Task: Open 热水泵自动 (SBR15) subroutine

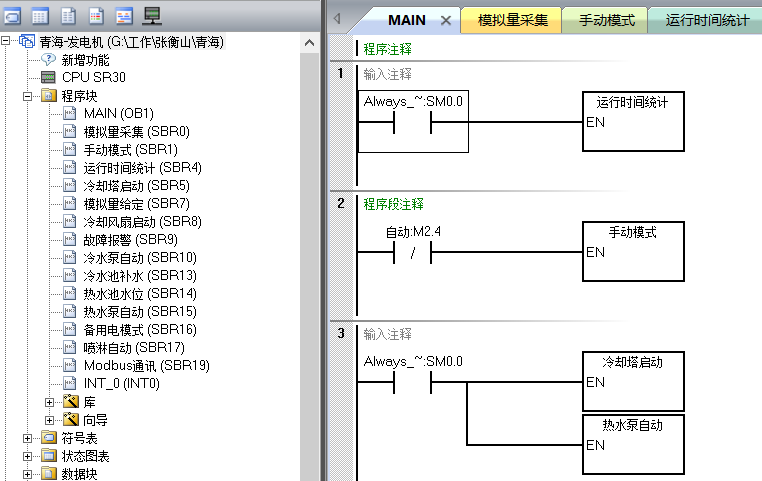Action: 140,311
